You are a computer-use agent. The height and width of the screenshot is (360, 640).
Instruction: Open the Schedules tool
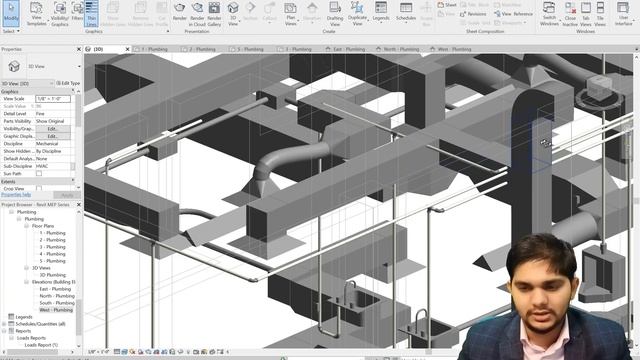(406, 12)
